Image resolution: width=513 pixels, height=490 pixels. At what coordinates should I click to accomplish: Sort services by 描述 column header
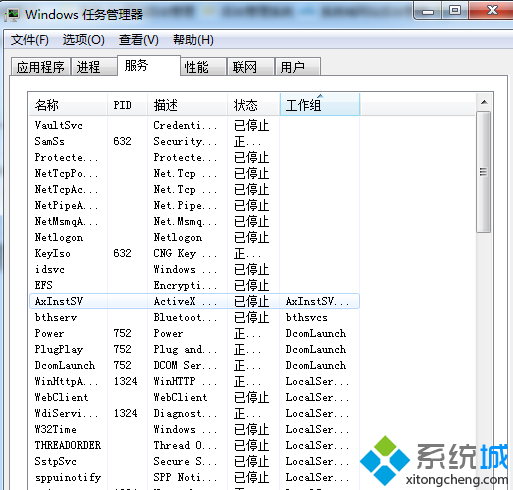click(x=187, y=105)
